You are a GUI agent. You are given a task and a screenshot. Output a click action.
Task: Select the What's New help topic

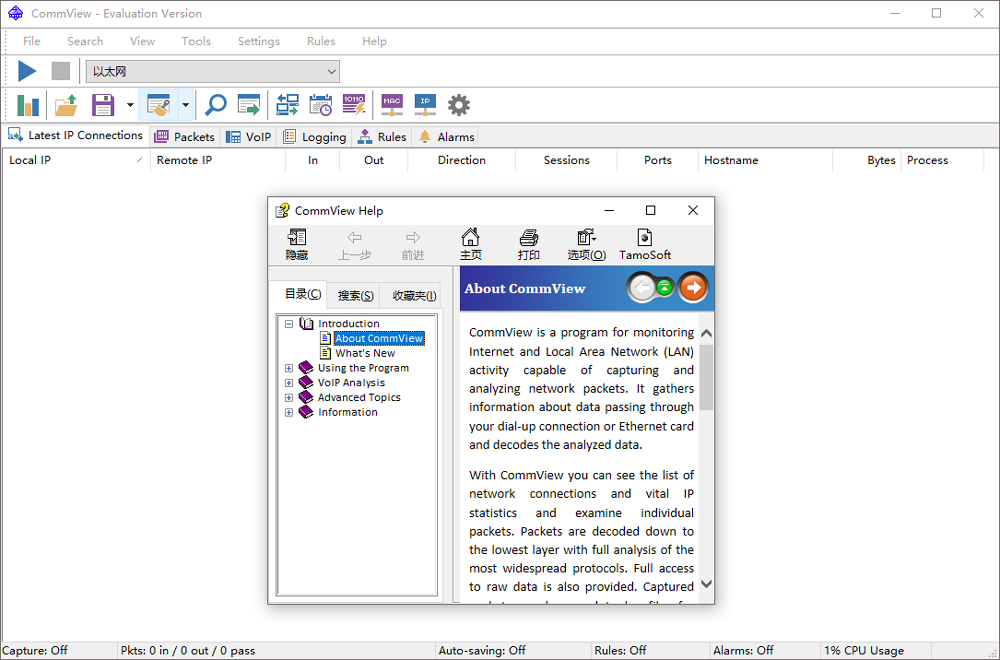pos(365,353)
